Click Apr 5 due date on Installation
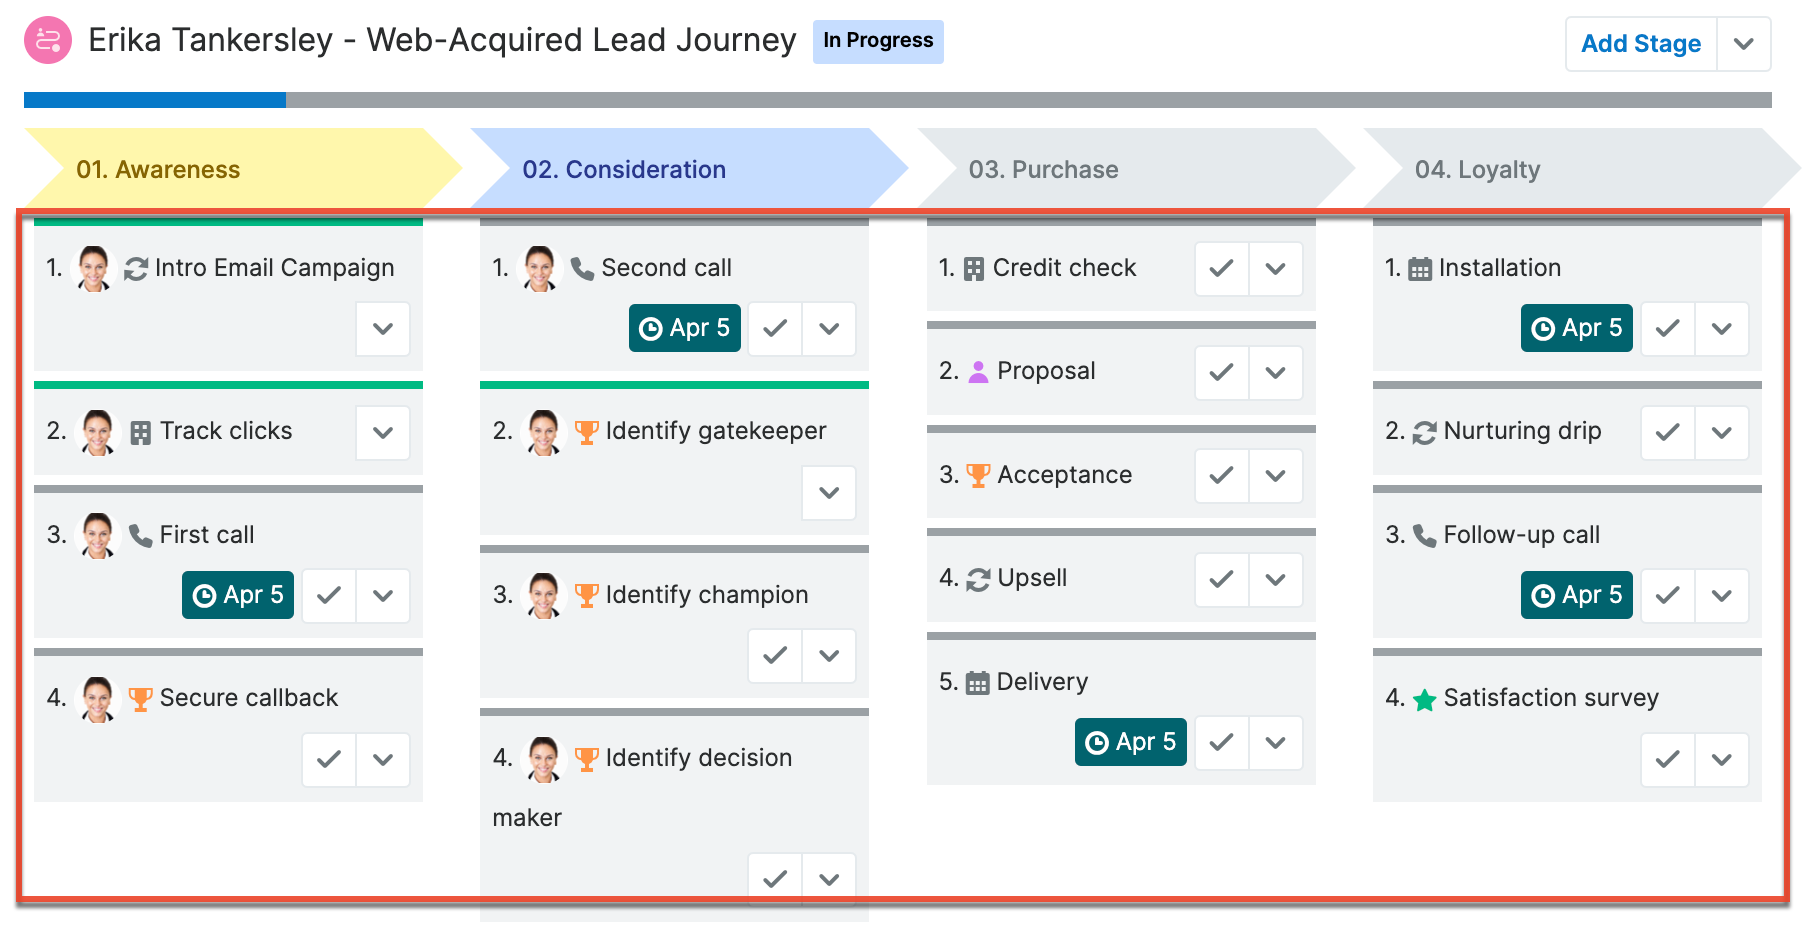Screen dimensions: 1808x928 point(1577,328)
